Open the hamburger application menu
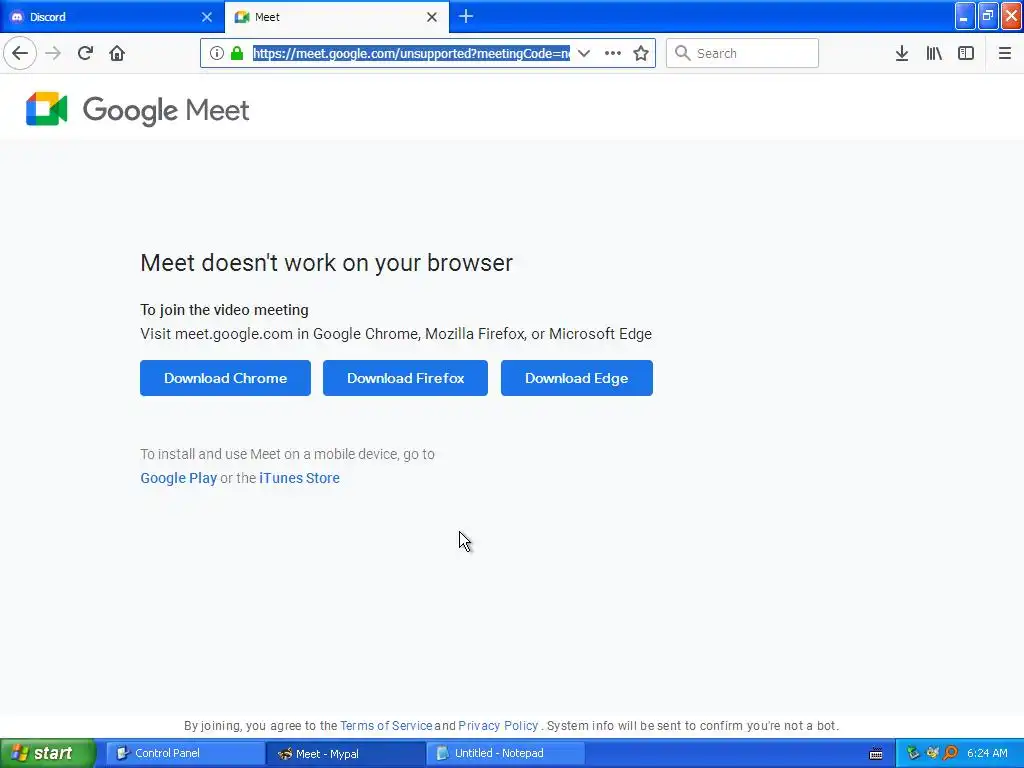This screenshot has width=1024, height=768. coord(1005,53)
